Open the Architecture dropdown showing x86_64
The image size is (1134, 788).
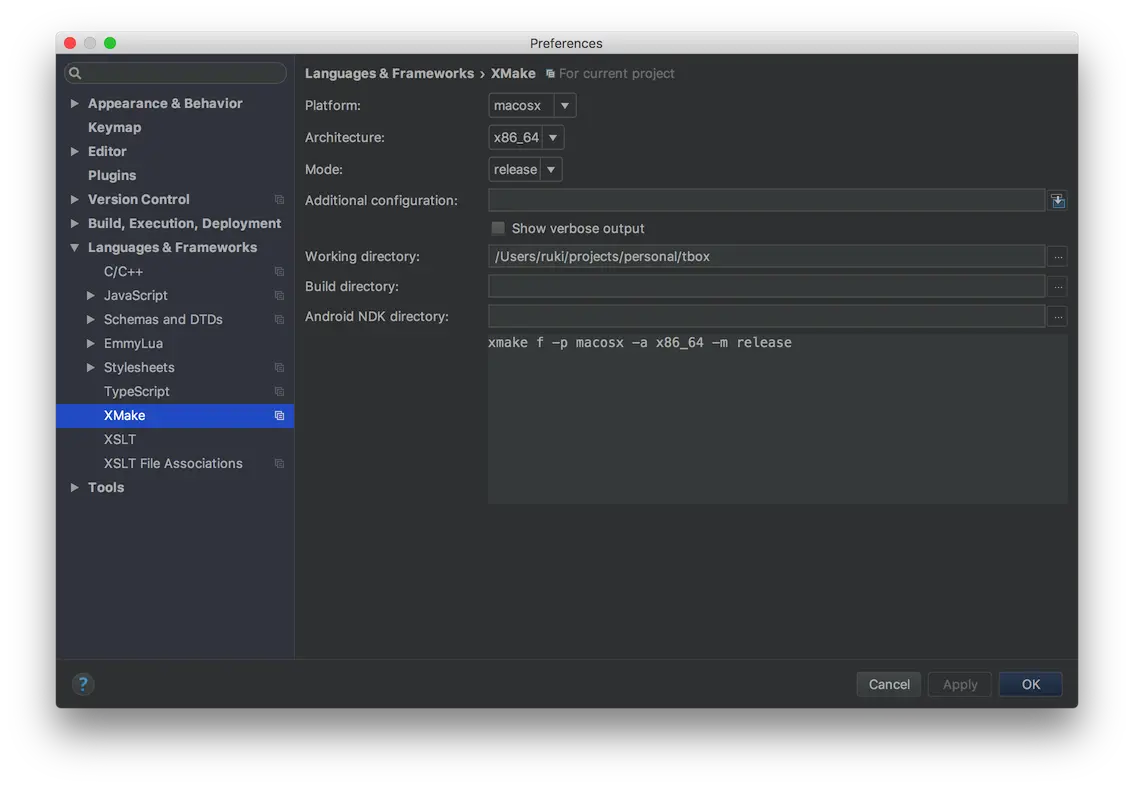point(526,137)
